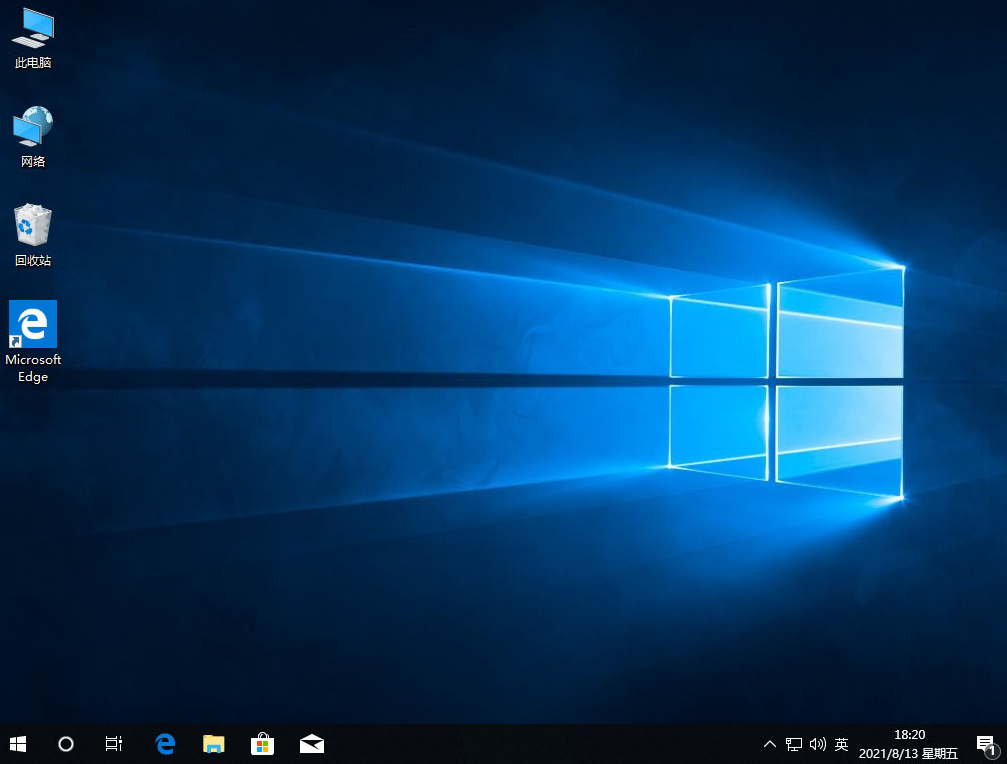Open the network status flyout icon
1007x764 pixels.
(x=793, y=744)
